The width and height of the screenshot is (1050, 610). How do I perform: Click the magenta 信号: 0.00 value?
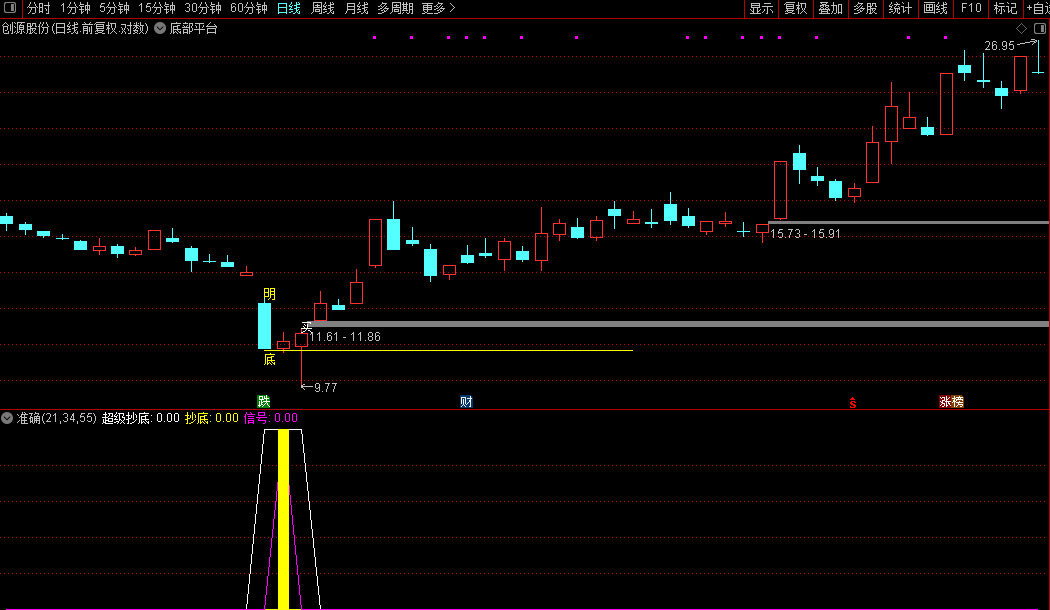pos(271,418)
